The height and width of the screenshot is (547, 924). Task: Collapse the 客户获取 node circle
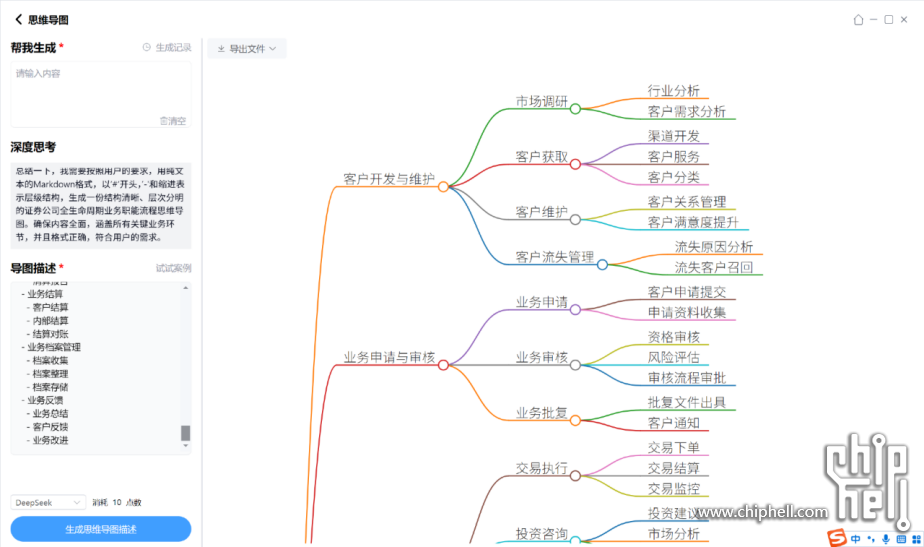pyautogui.click(x=575, y=164)
